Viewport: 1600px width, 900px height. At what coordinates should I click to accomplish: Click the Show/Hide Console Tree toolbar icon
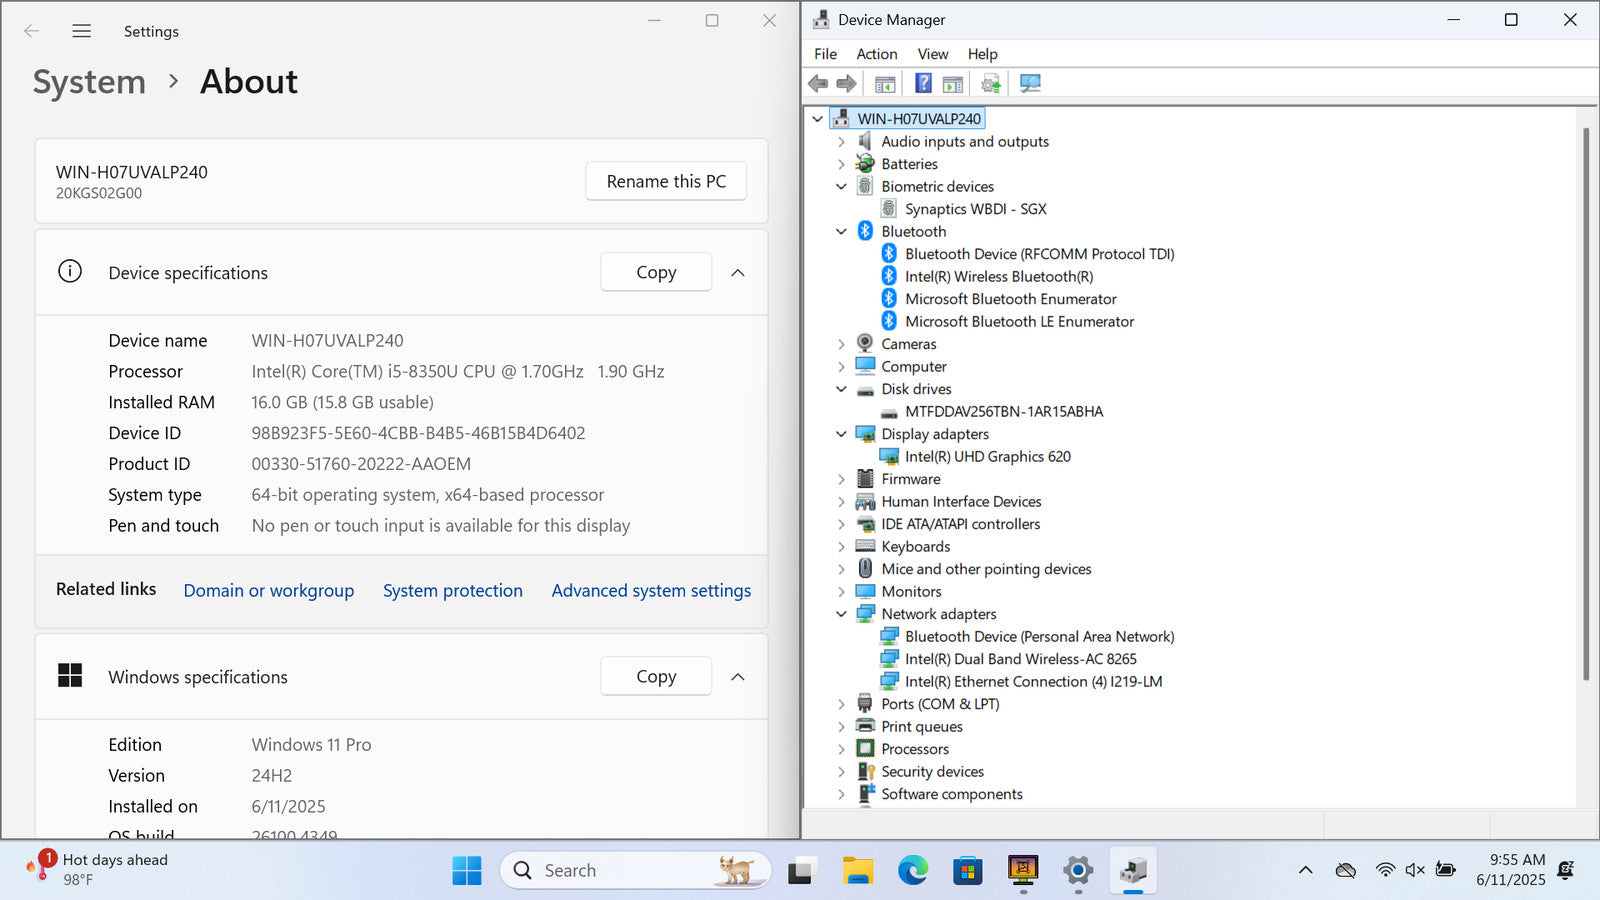pyautogui.click(x=885, y=83)
